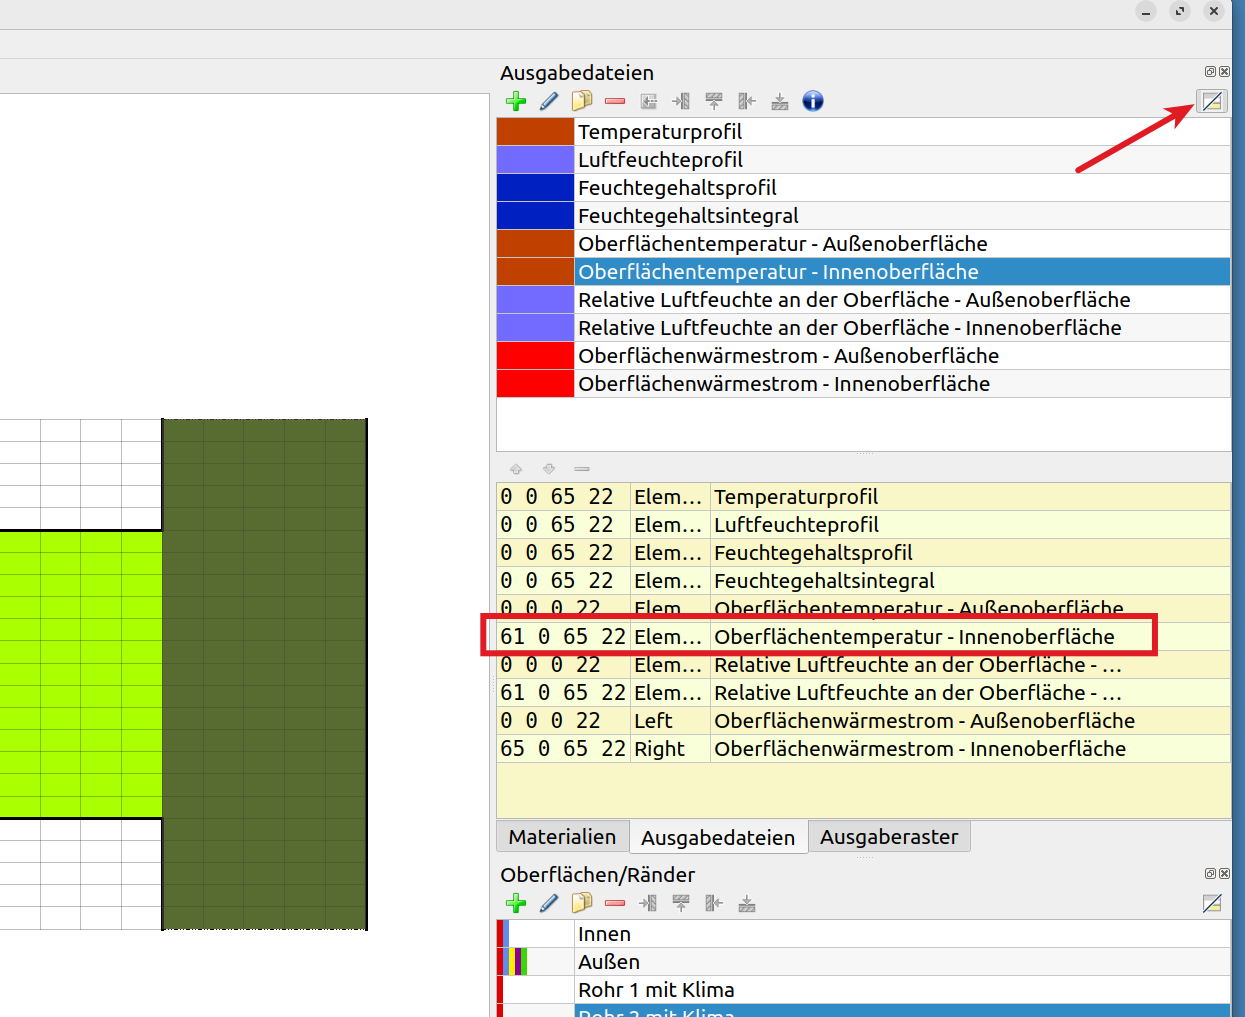Select the Left Oberflächenwärmestrom - Außenoberfläche assignment
Screen dimensions: 1245x1017
(863, 721)
